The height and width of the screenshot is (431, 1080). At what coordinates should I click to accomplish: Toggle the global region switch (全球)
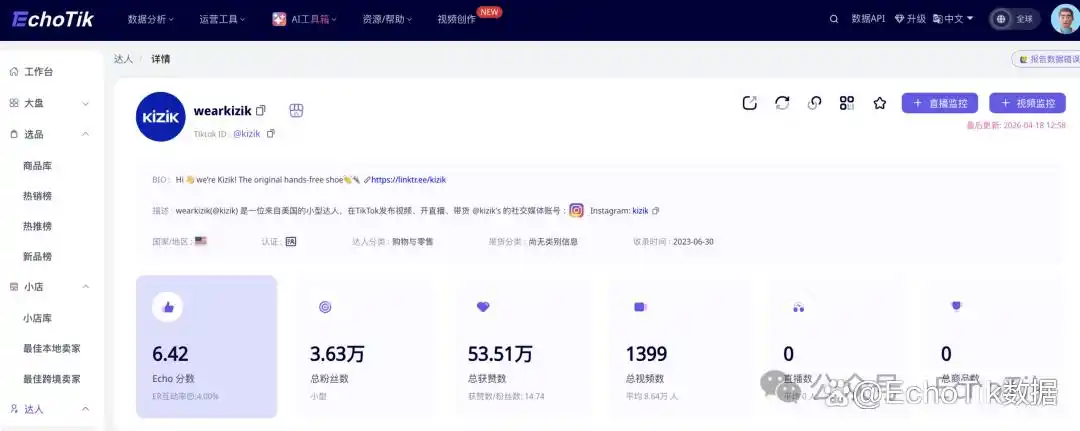[1014, 19]
